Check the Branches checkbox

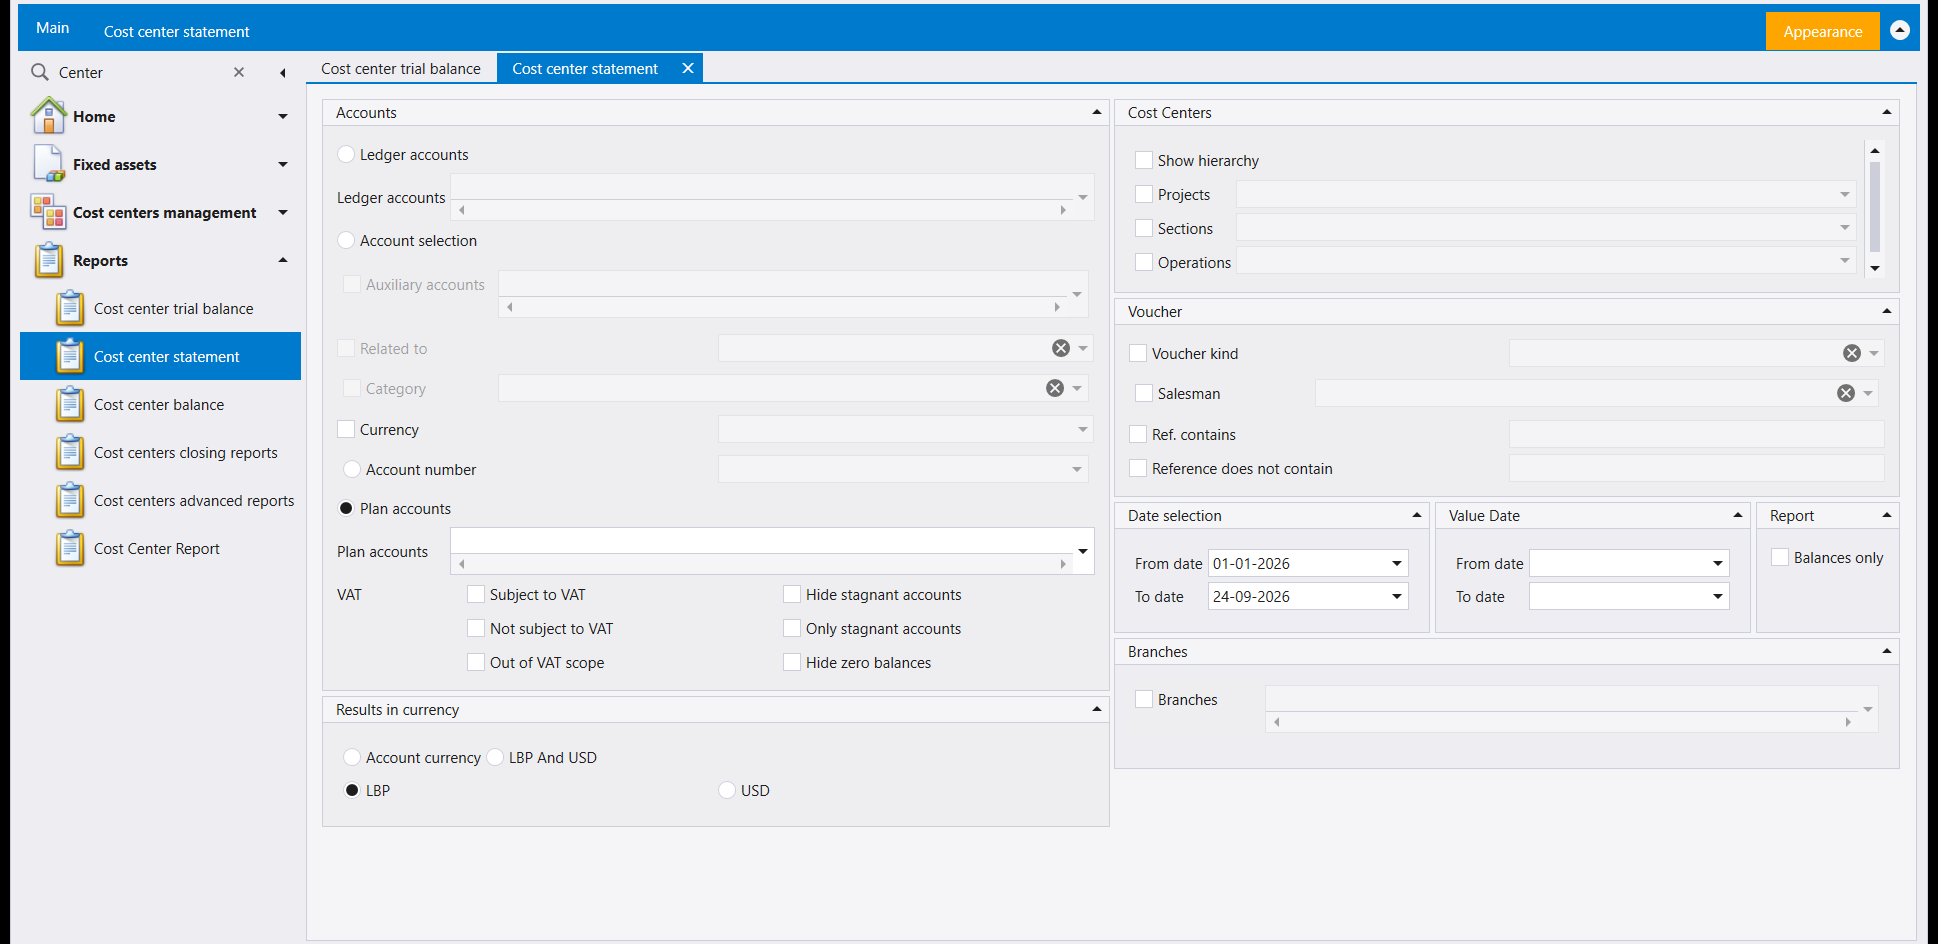[x=1144, y=699]
